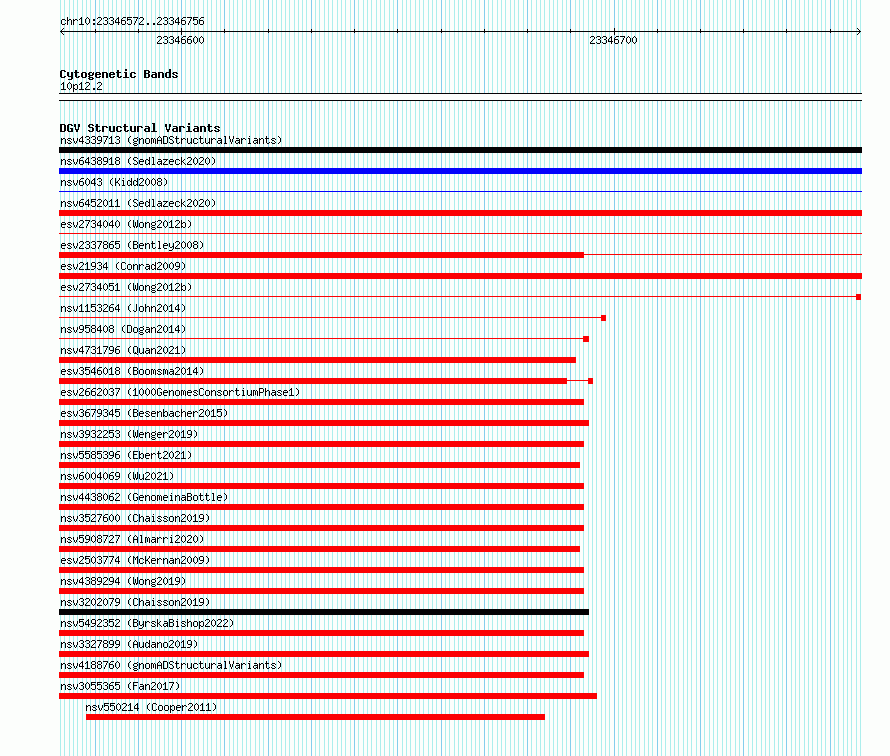The width and height of the screenshot is (890, 756).
Task: Click the thick blue bar for nsv6438918
Action: tap(460, 171)
